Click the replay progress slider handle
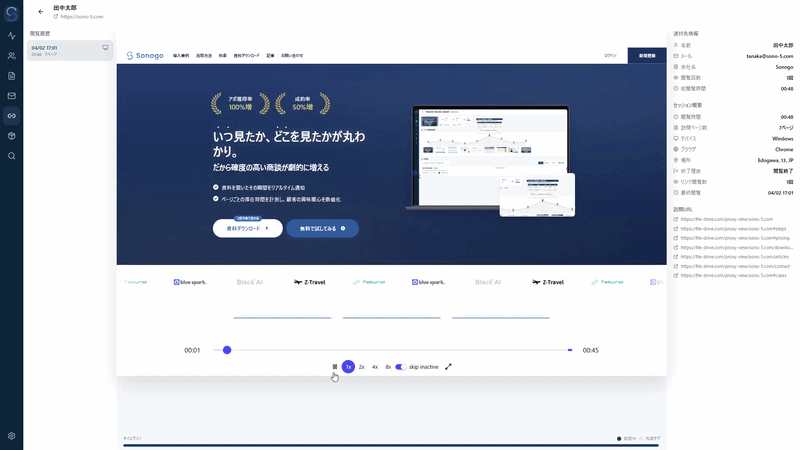Screen dimensions: 800x450 (227, 350)
